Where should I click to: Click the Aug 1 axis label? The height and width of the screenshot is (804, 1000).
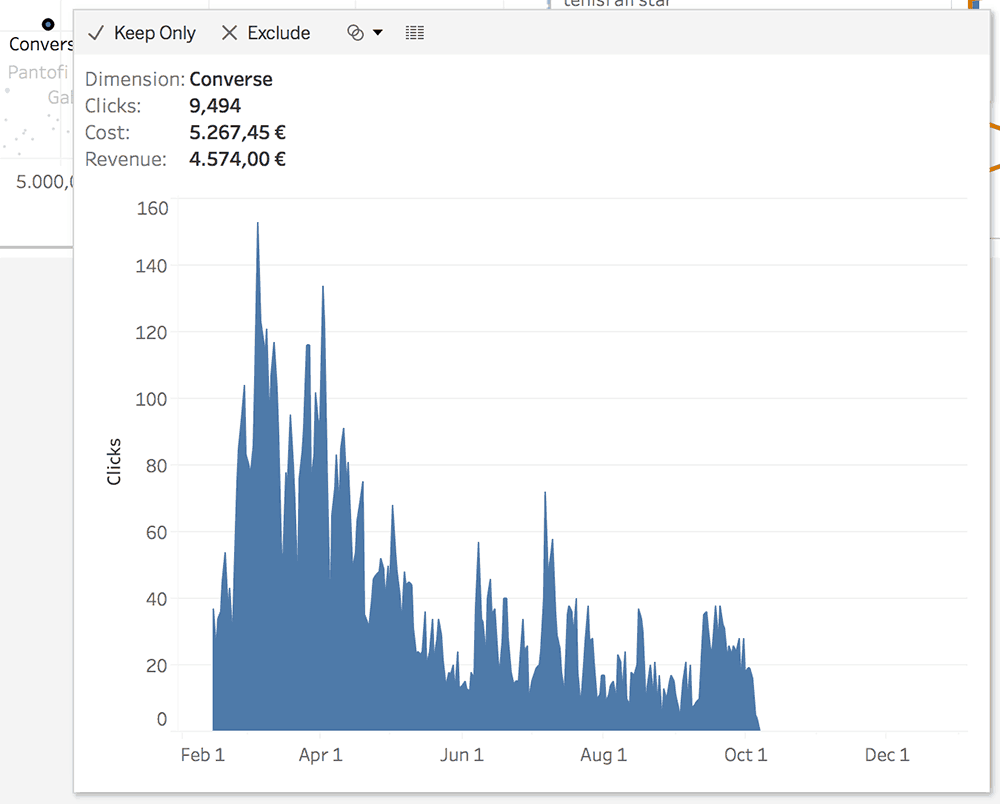pyautogui.click(x=603, y=755)
